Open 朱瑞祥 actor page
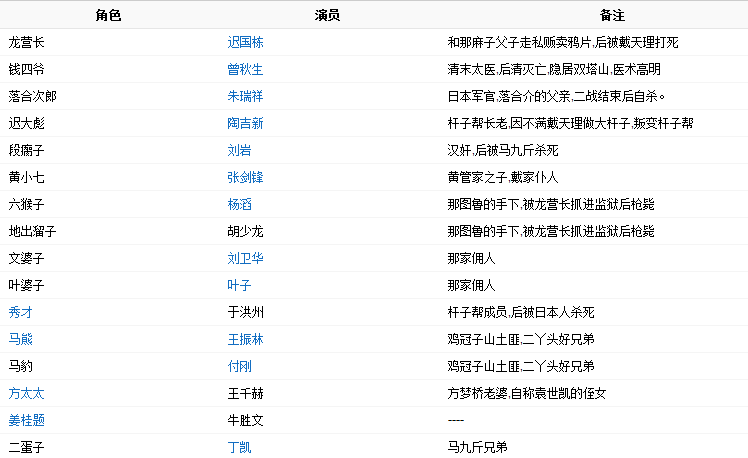The image size is (748, 458). (x=245, y=97)
